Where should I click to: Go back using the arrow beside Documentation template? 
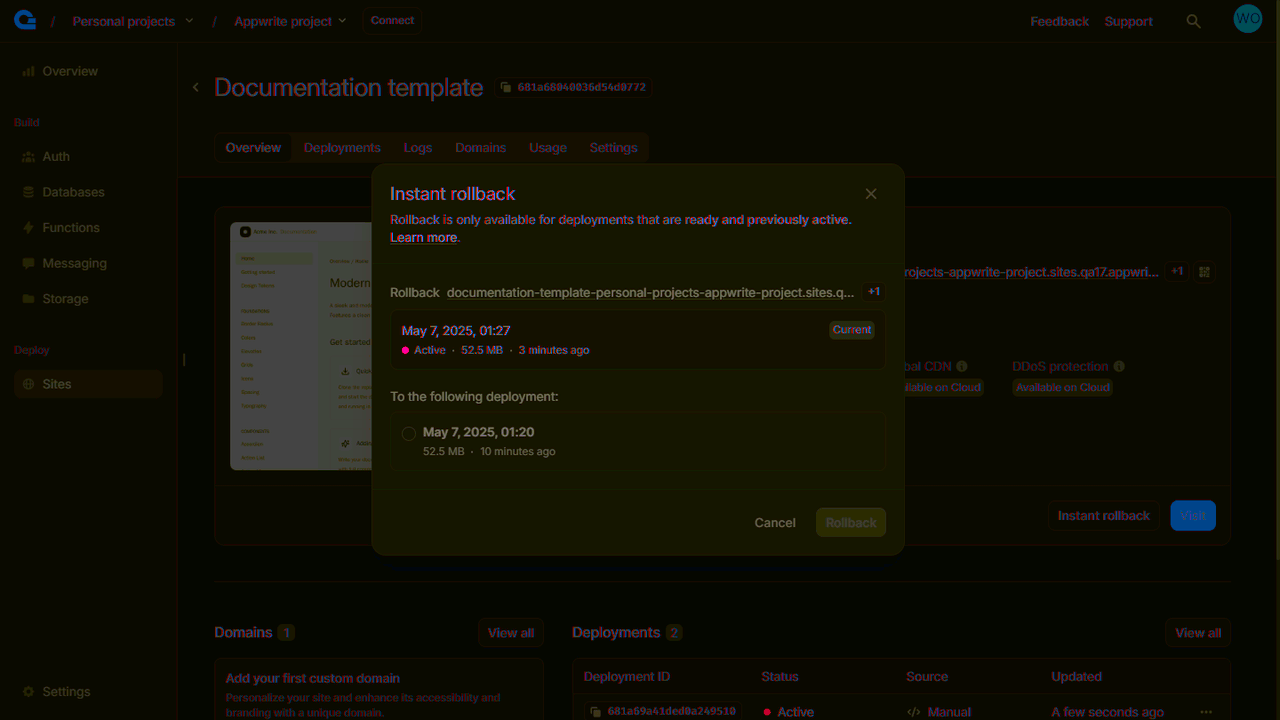(196, 88)
